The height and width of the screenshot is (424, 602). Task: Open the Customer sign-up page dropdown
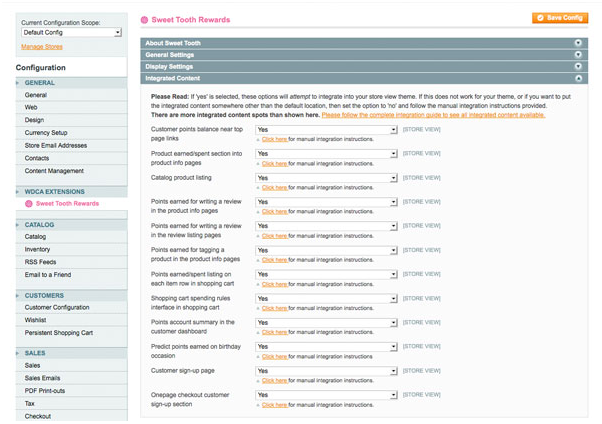[x=326, y=371]
